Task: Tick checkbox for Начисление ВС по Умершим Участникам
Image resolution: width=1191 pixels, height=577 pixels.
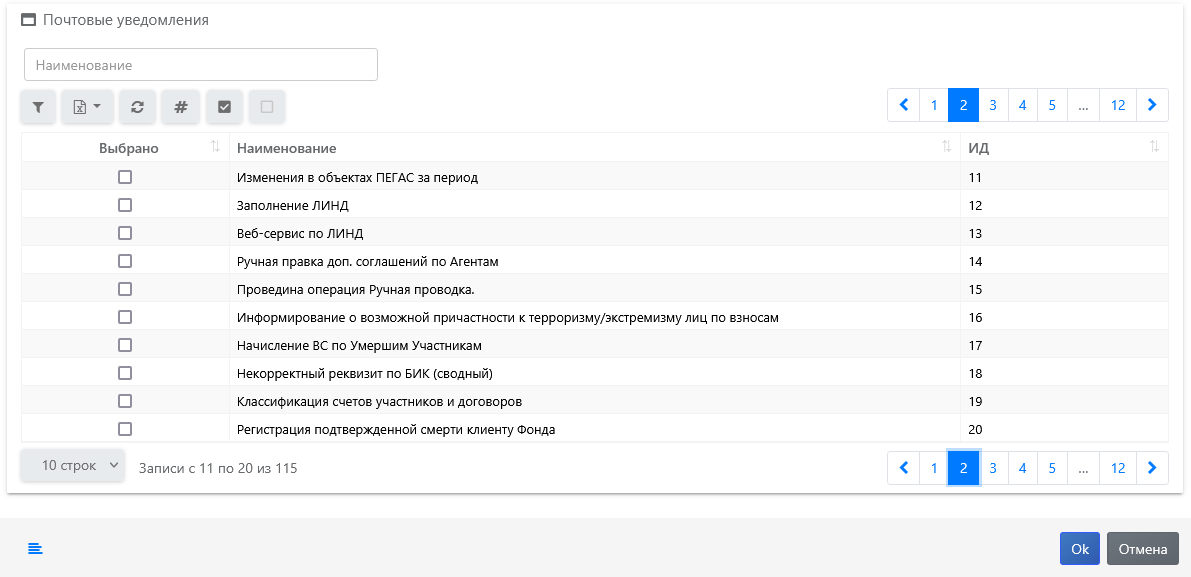Action: (125, 345)
